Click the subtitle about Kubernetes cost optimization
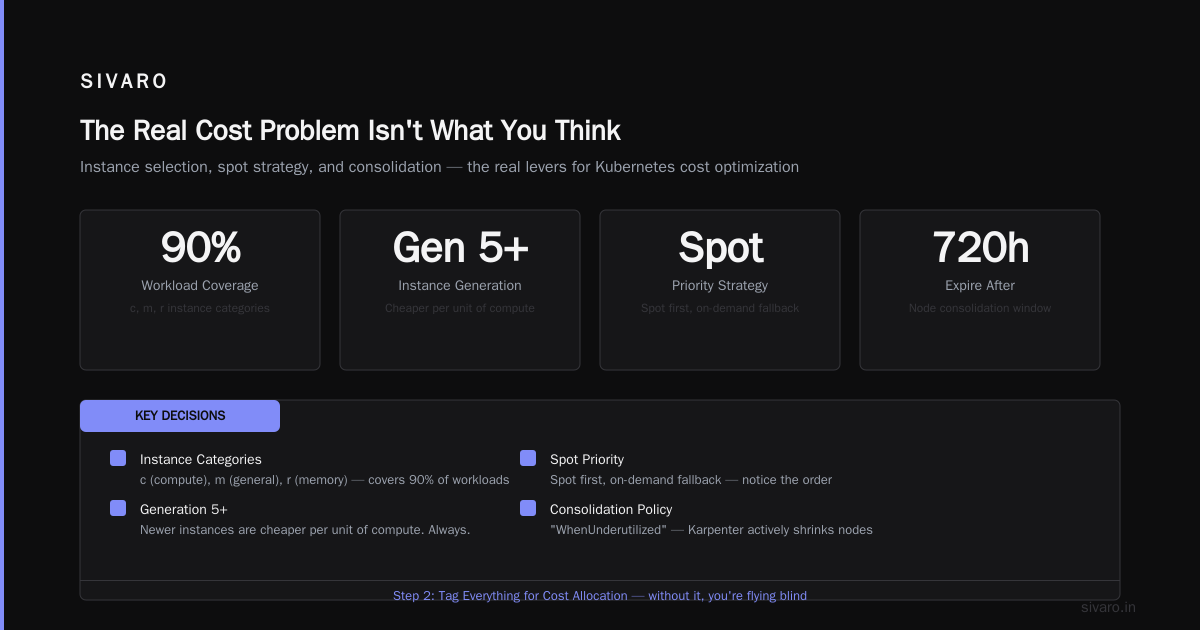This screenshot has height=630, width=1200. (x=439, y=167)
